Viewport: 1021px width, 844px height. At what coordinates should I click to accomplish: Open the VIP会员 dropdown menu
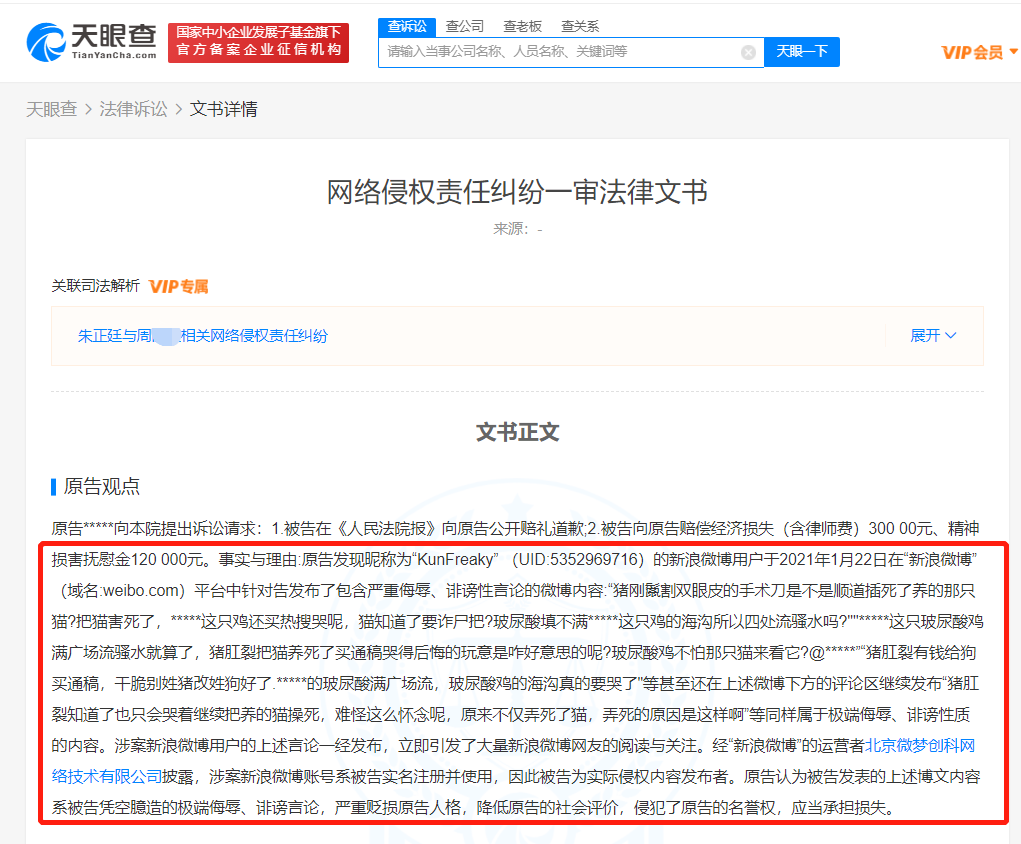pyautogui.click(x=979, y=52)
